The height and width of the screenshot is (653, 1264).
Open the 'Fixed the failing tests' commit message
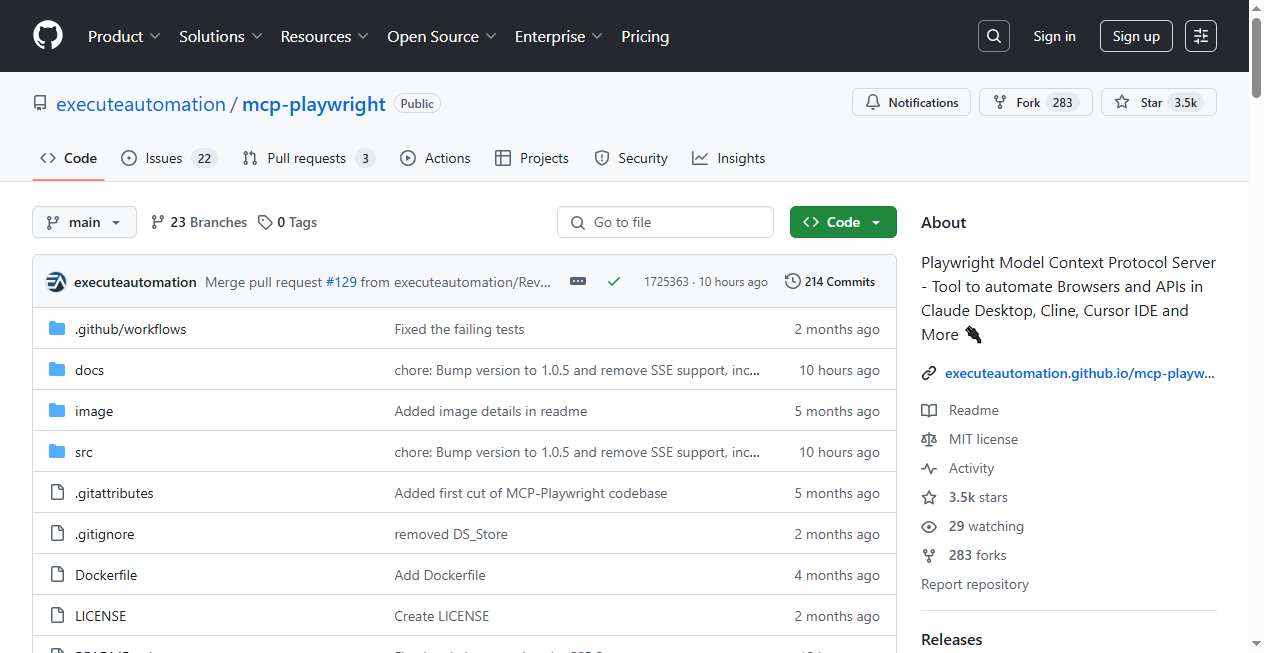459,329
